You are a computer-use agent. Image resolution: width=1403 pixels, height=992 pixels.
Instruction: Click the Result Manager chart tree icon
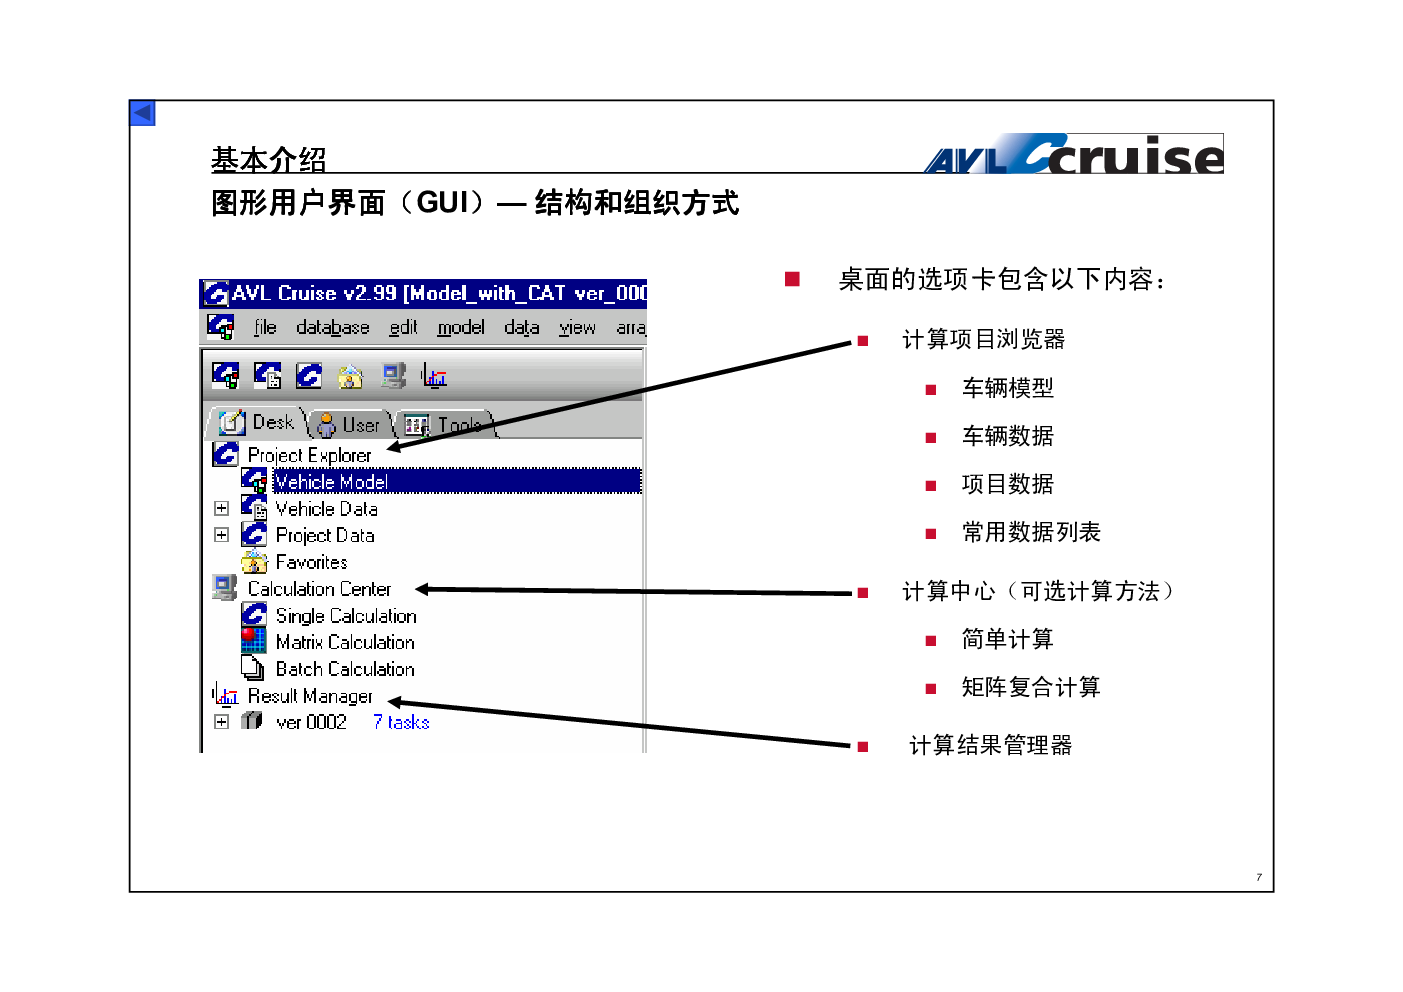(225, 695)
